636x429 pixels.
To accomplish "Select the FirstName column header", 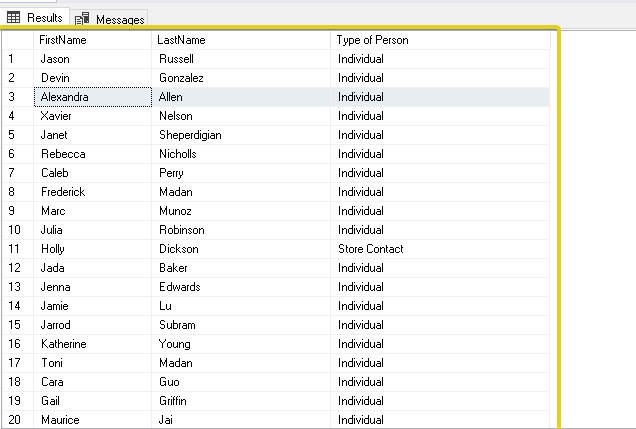I will pyautogui.click(x=92, y=40).
